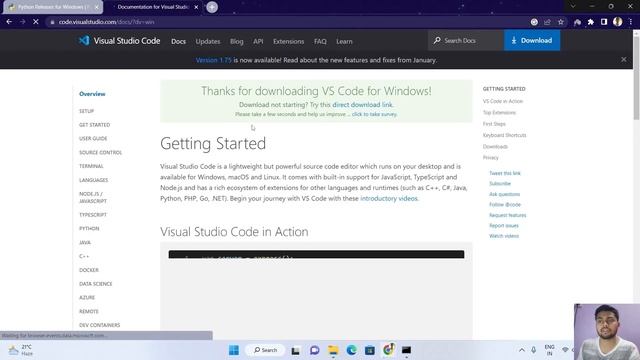
Task: Open the Extensions puzzle piece menu
Action: (591, 22)
